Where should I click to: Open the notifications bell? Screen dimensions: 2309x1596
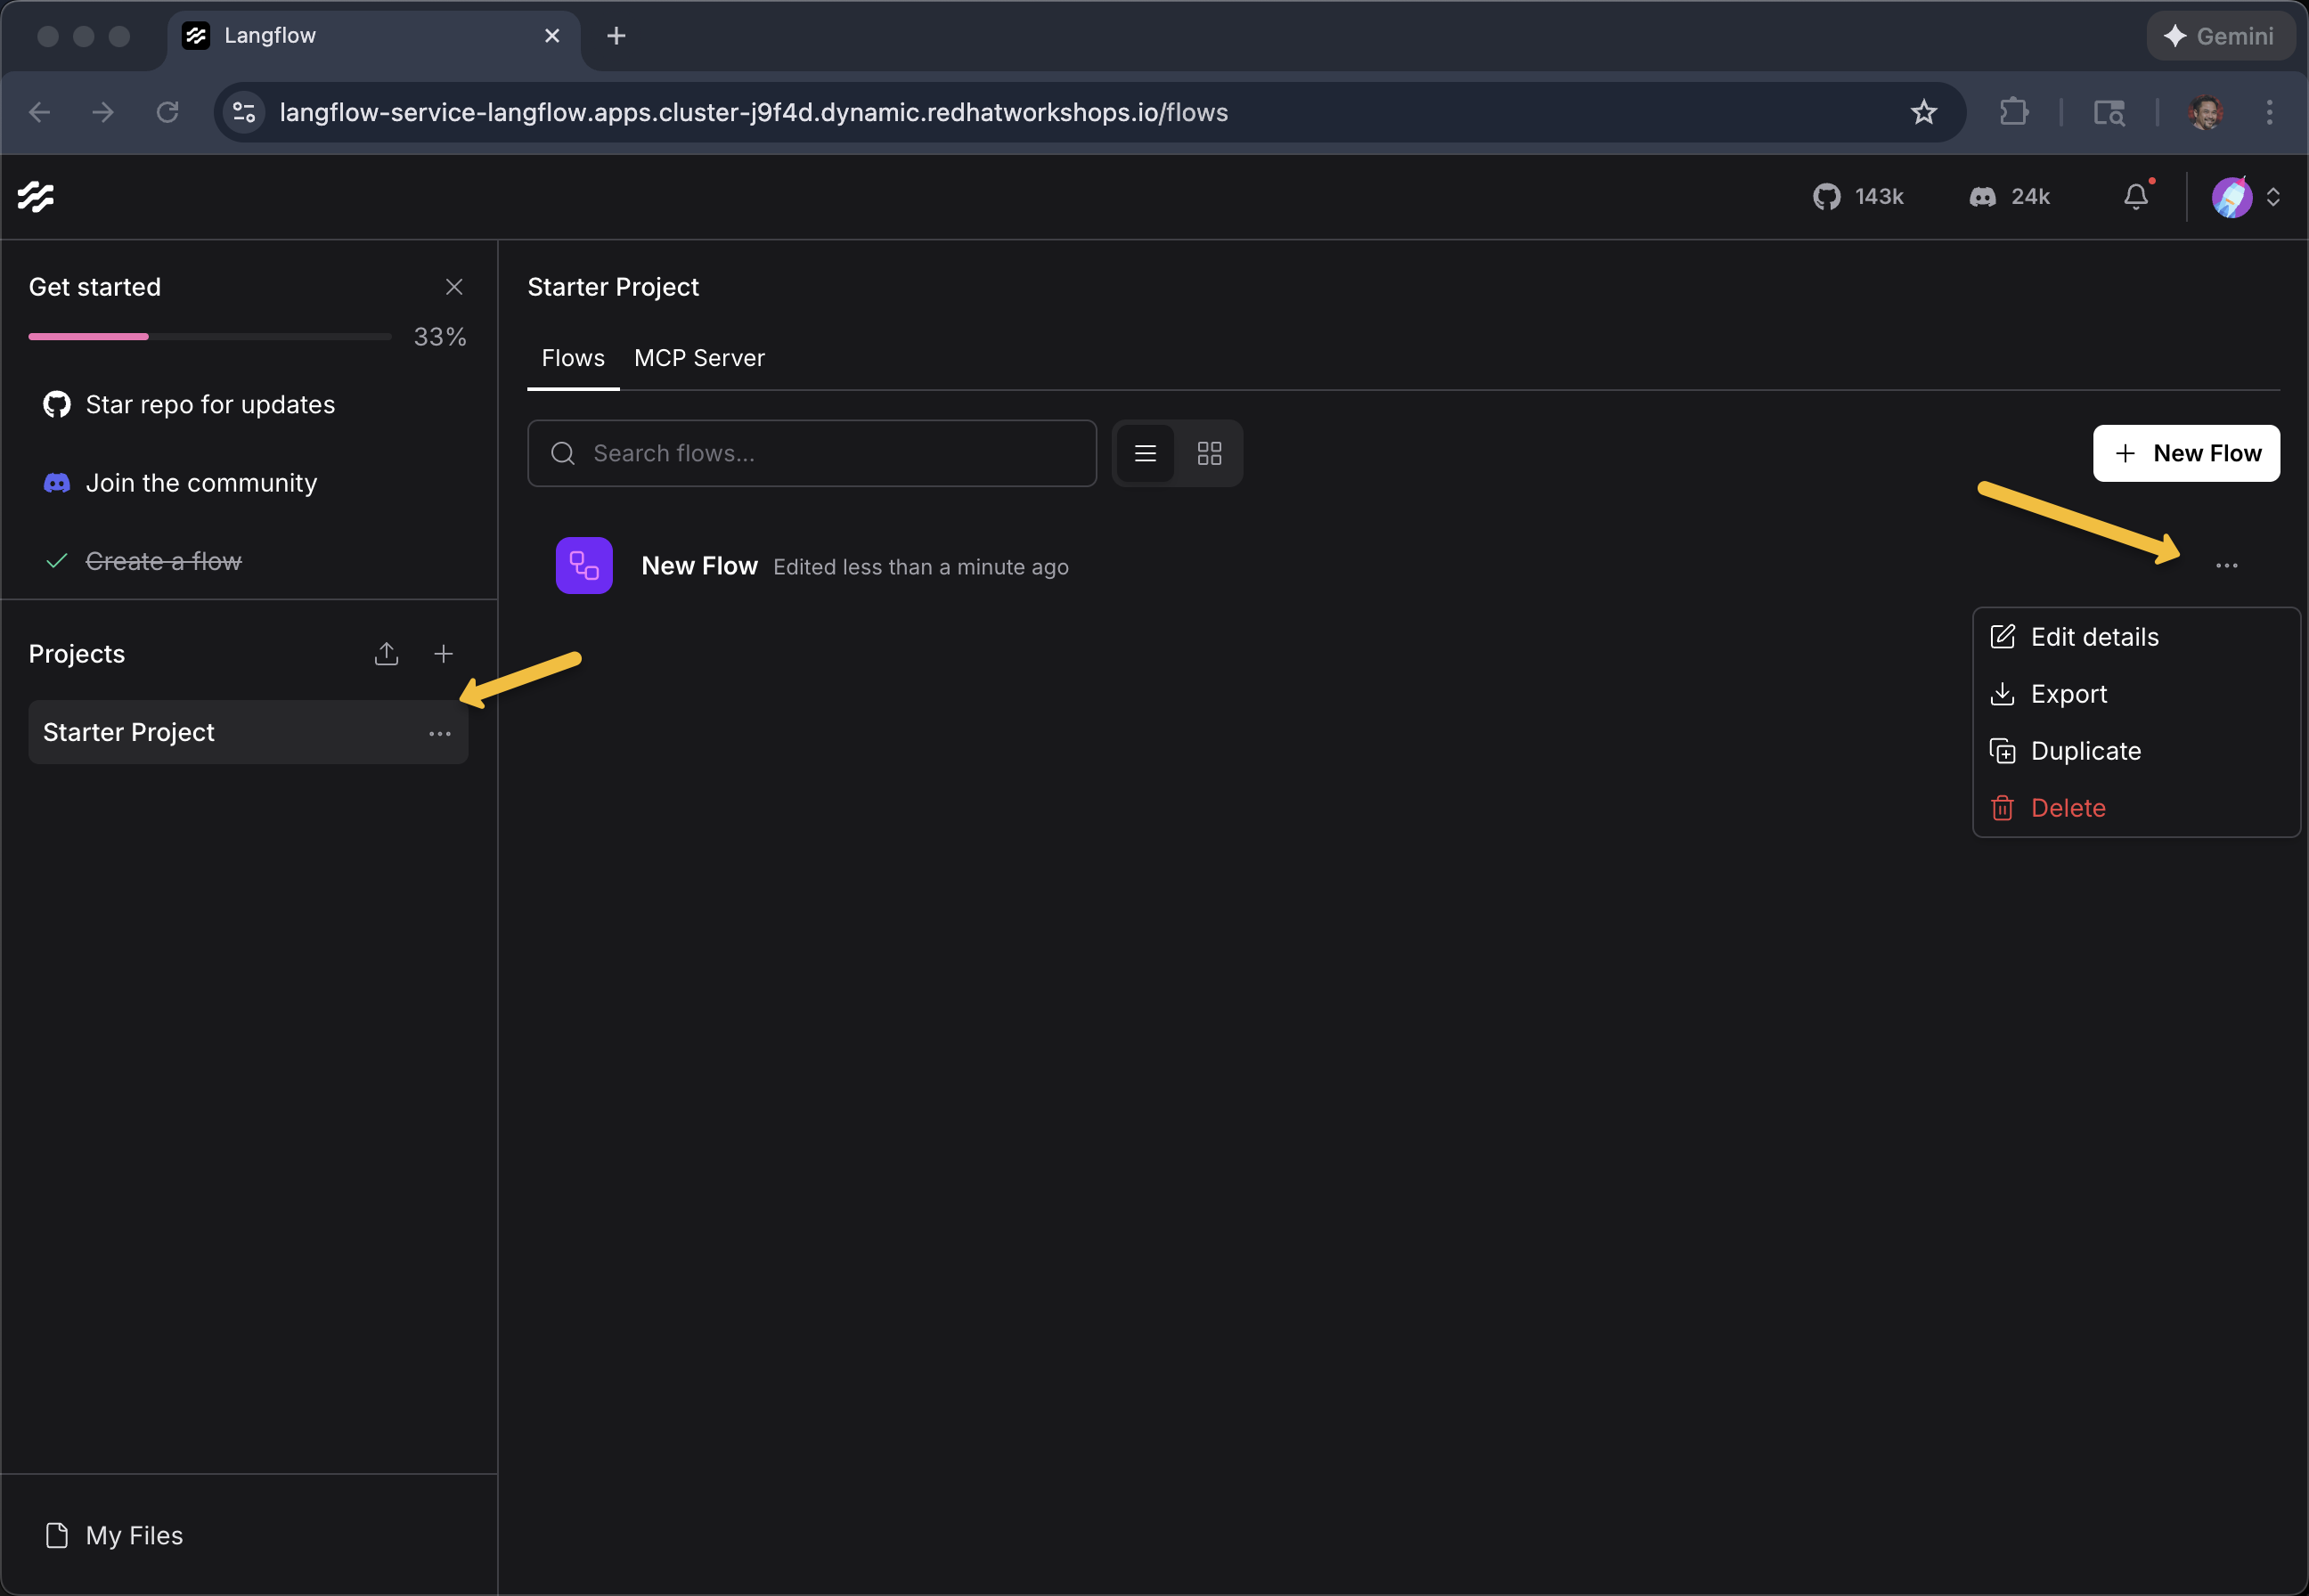[2135, 196]
